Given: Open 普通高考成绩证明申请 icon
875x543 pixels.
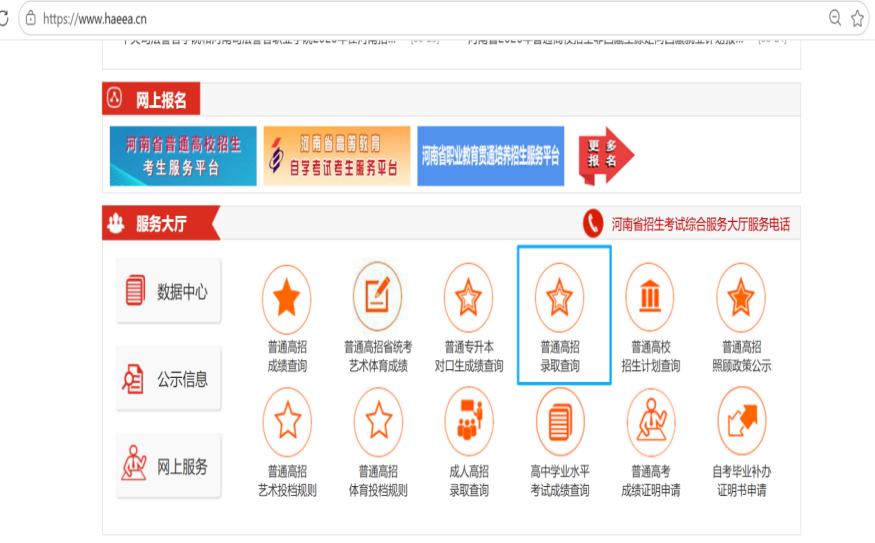Looking at the screenshot, I should pyautogui.click(x=651, y=422).
